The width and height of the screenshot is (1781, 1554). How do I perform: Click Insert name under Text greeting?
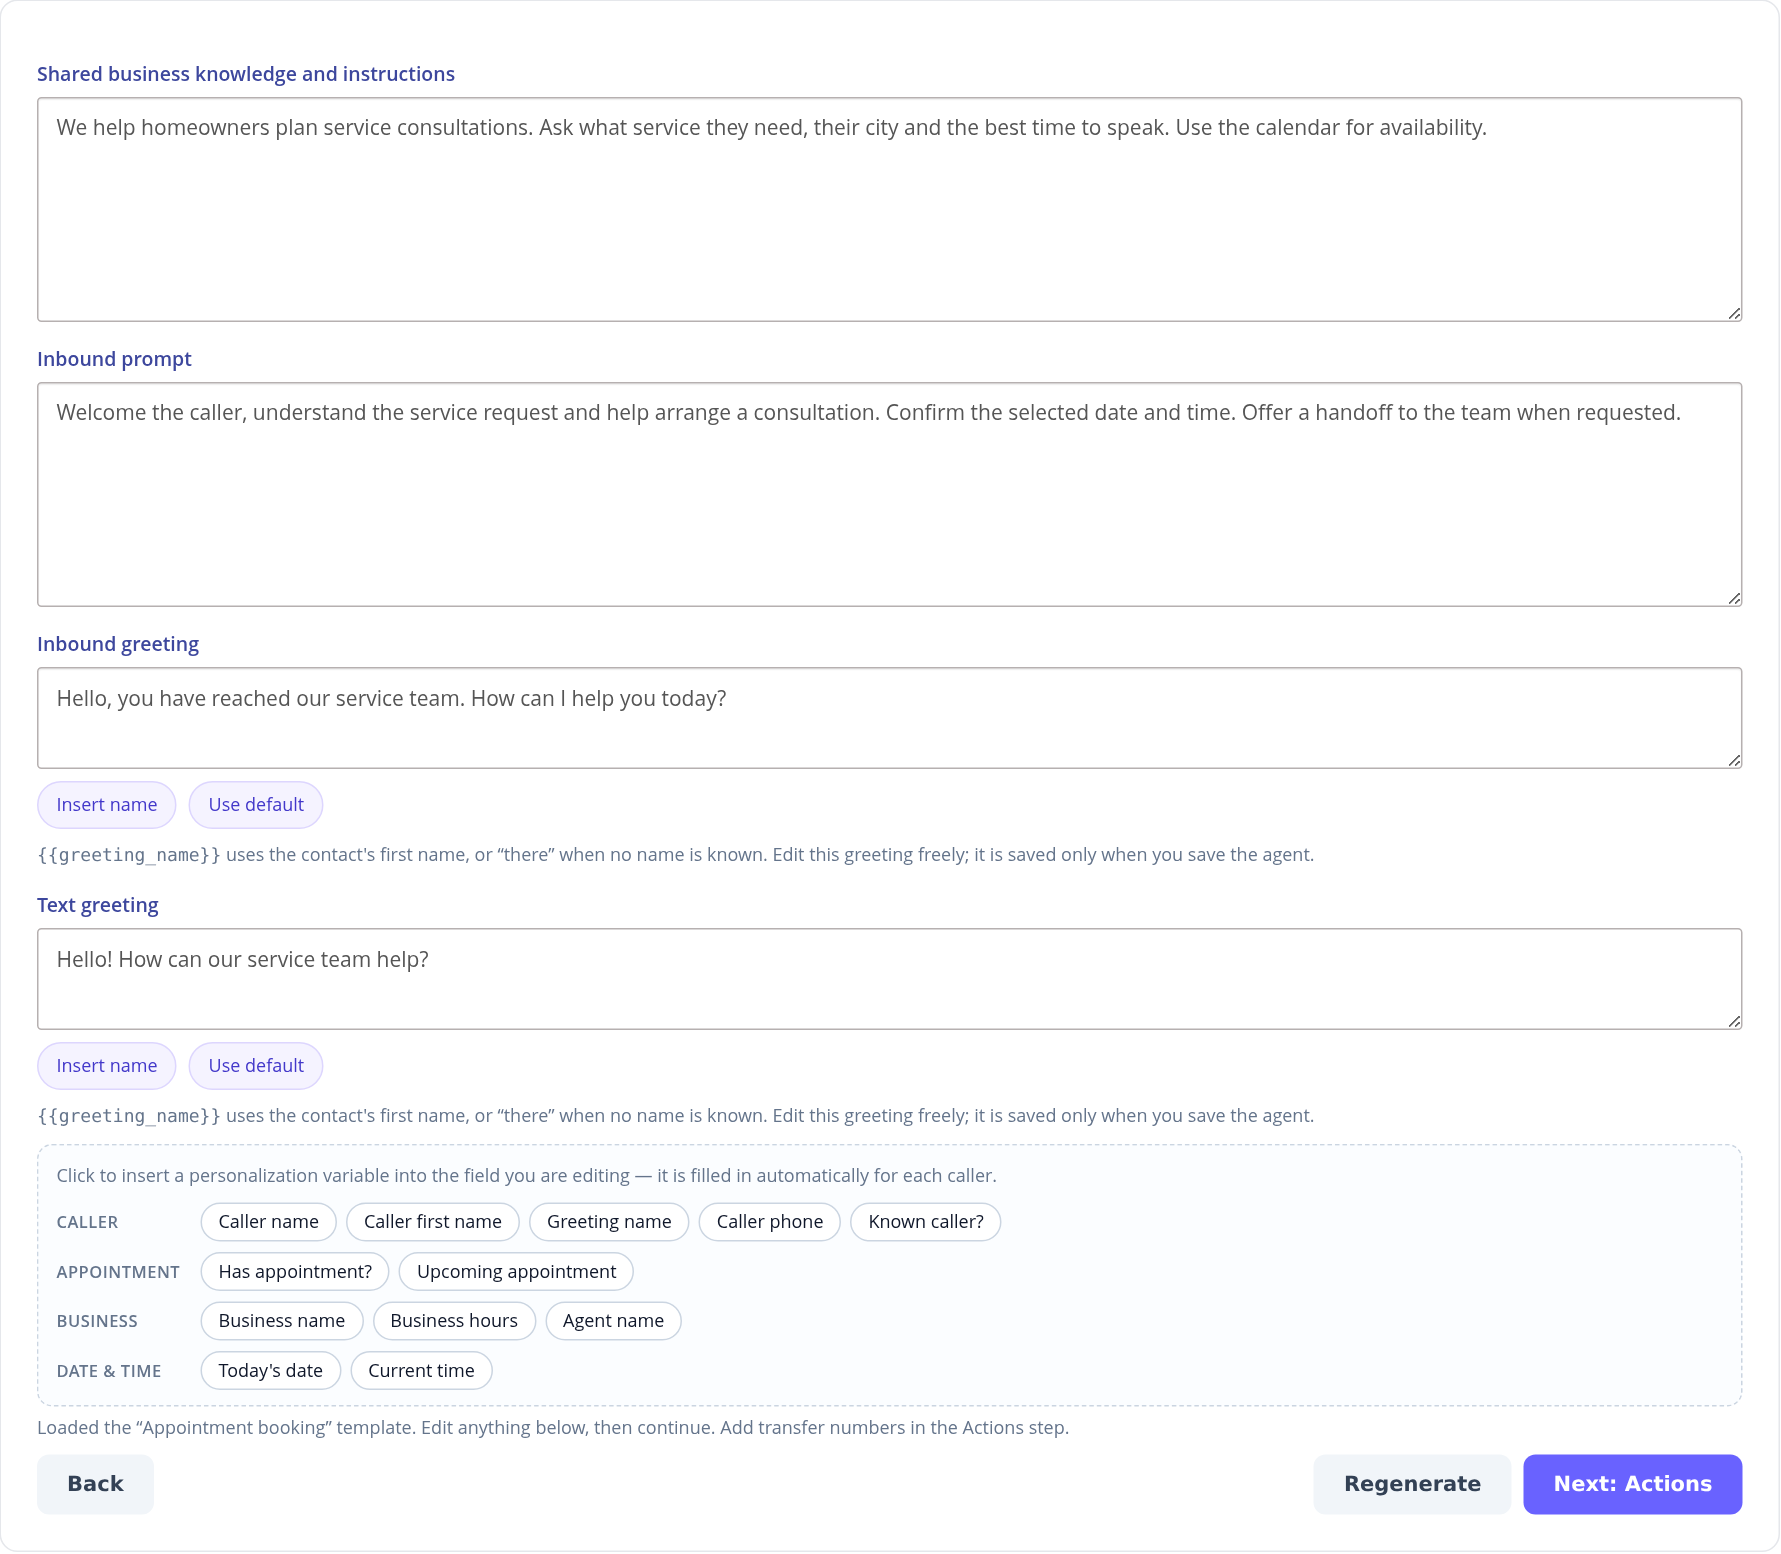pos(106,1066)
